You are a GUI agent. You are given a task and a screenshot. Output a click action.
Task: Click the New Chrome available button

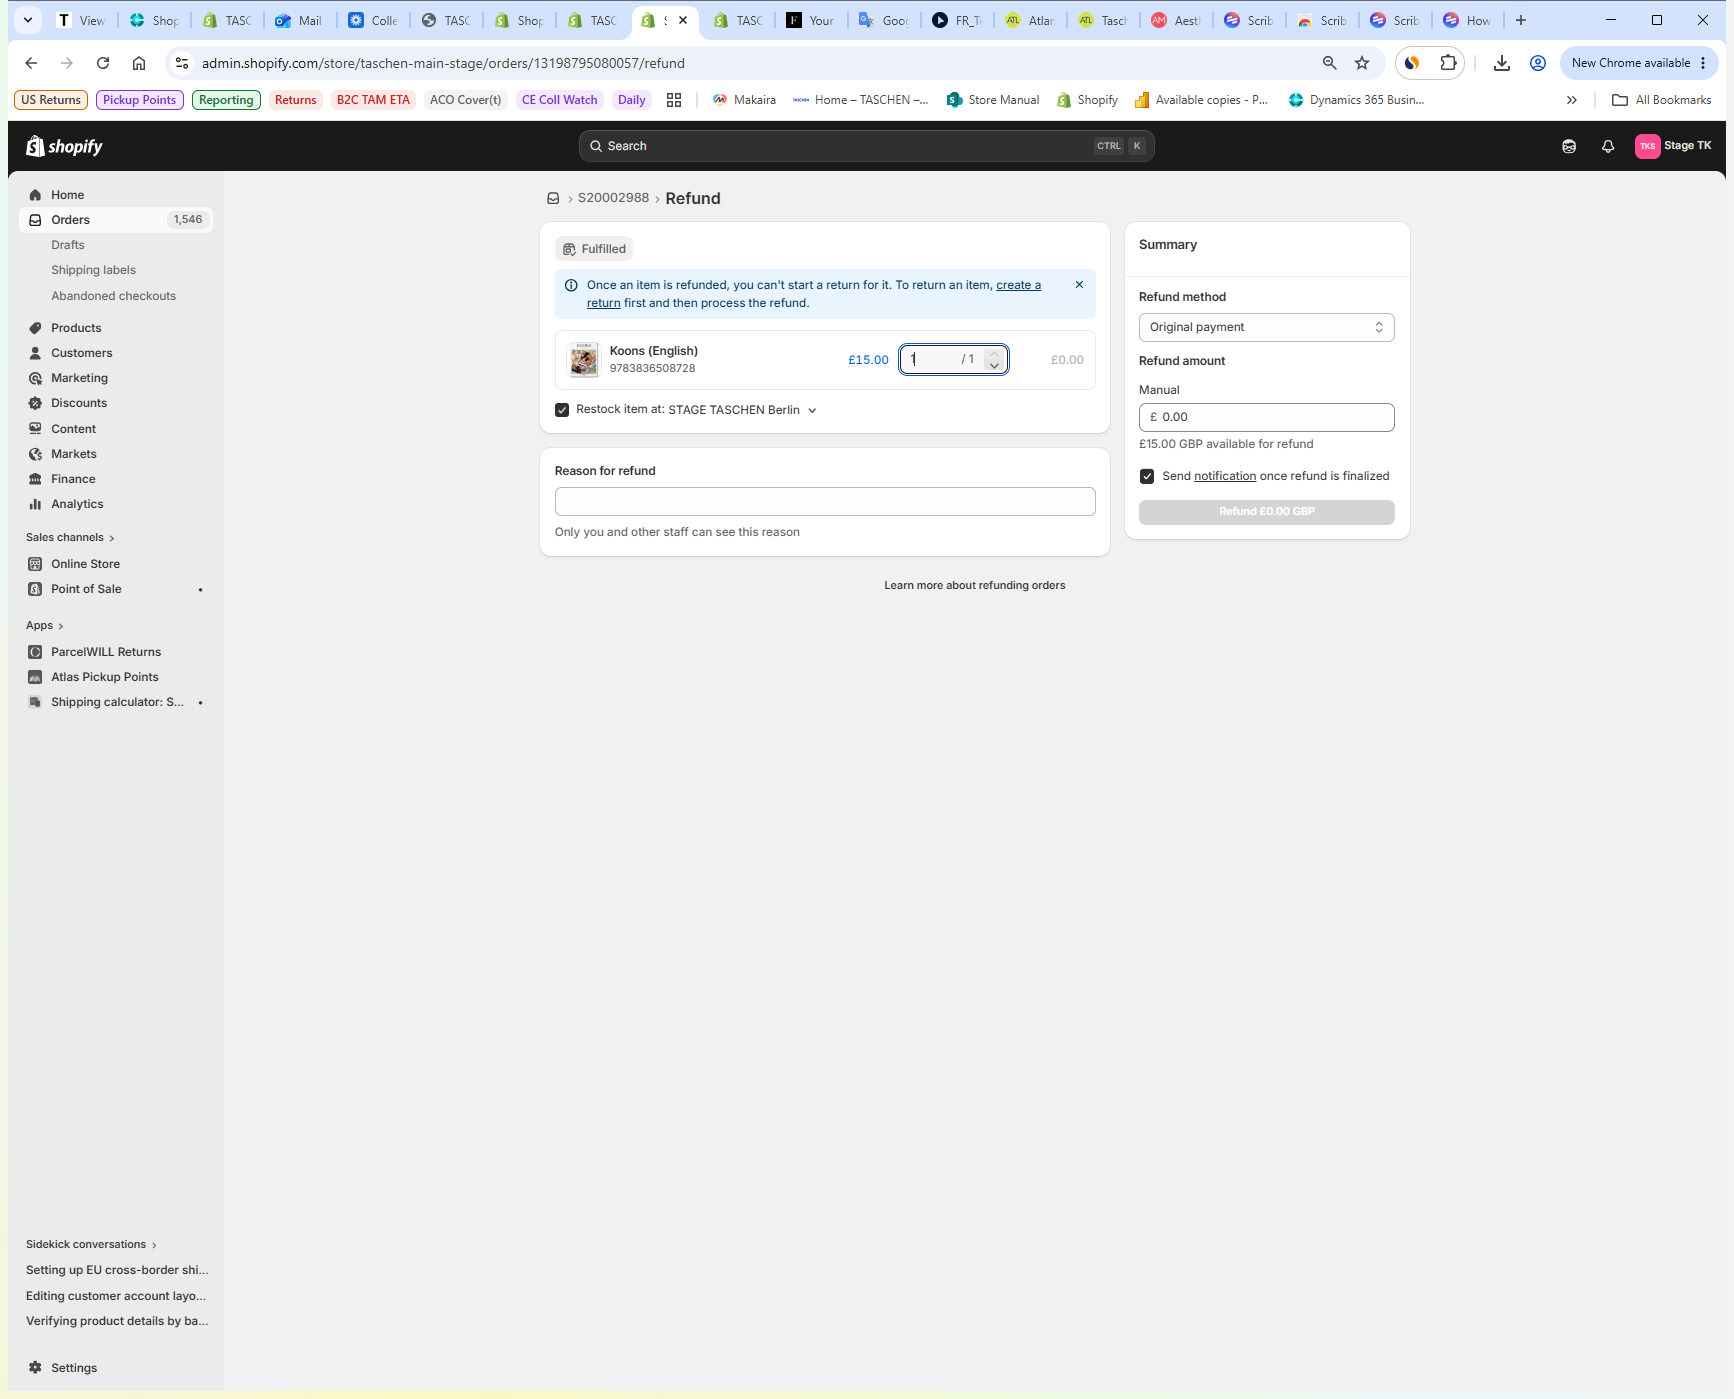(x=1639, y=63)
